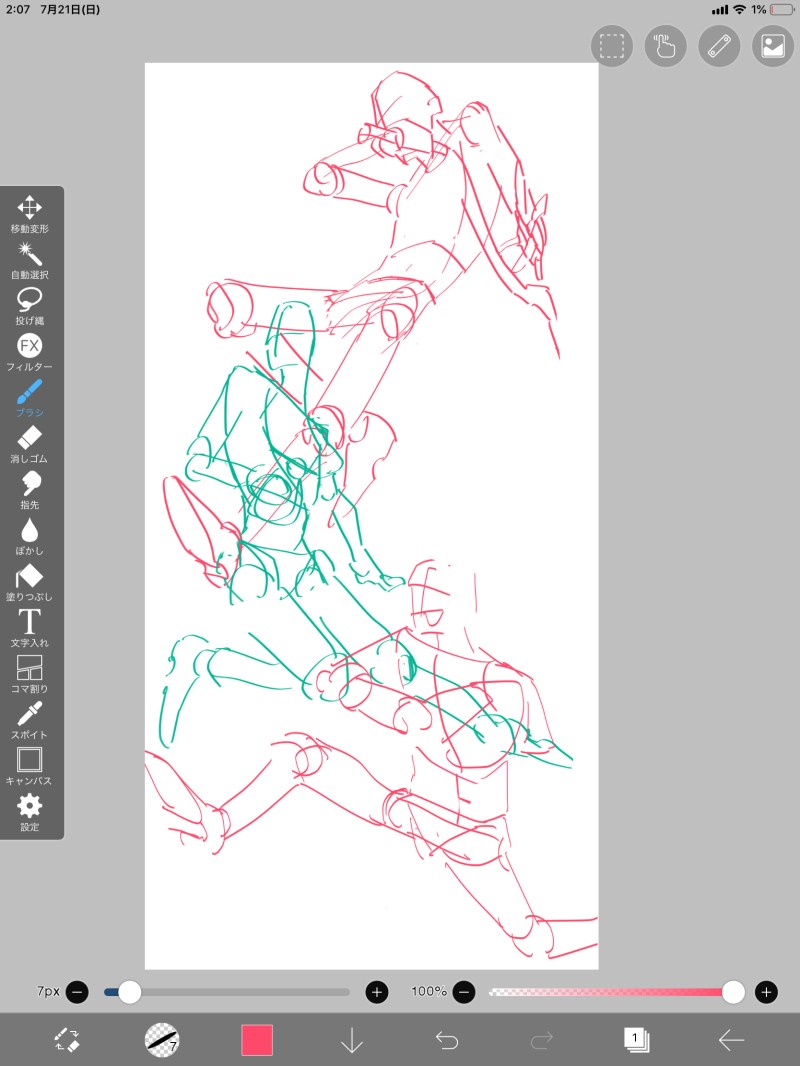This screenshot has height=1066, width=800.
Task: Select the Lasso (投げ縄) tool
Action: [x=29, y=306]
